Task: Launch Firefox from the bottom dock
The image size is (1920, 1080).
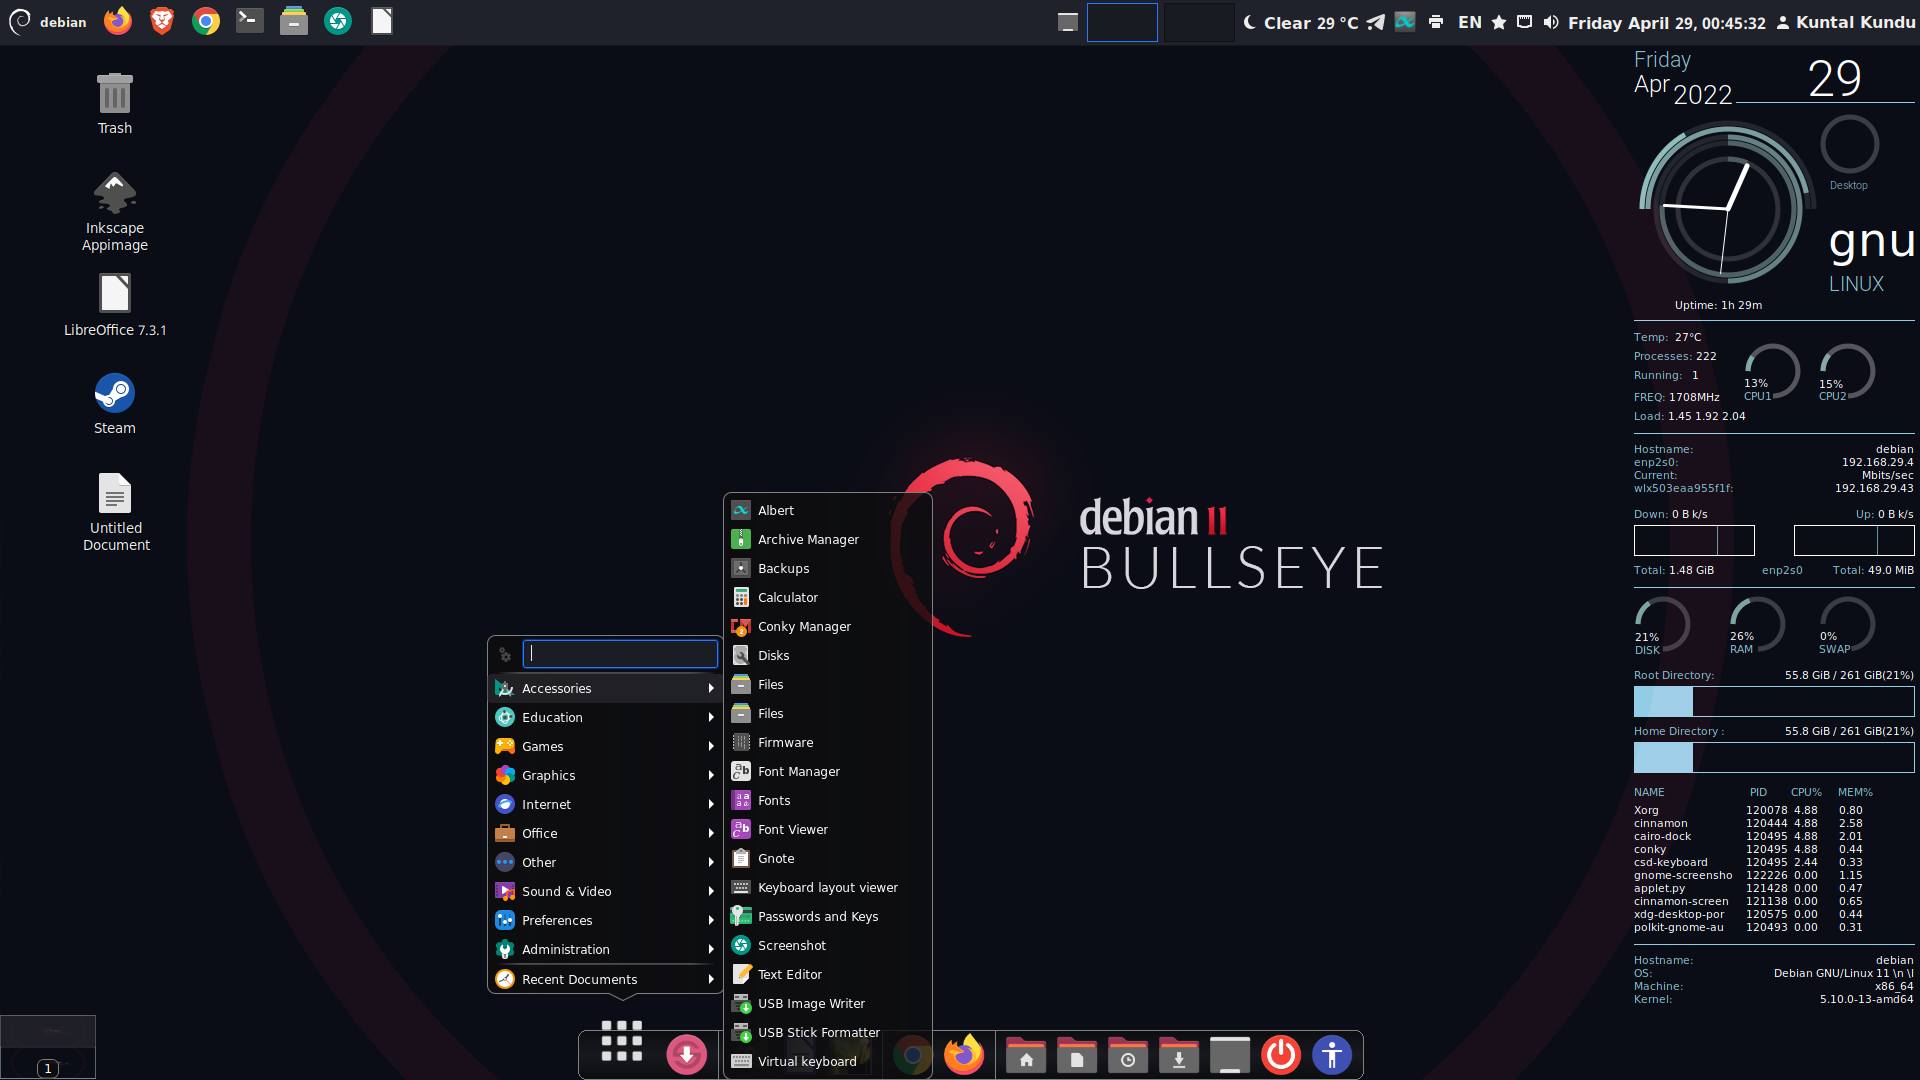Action: [964, 1054]
